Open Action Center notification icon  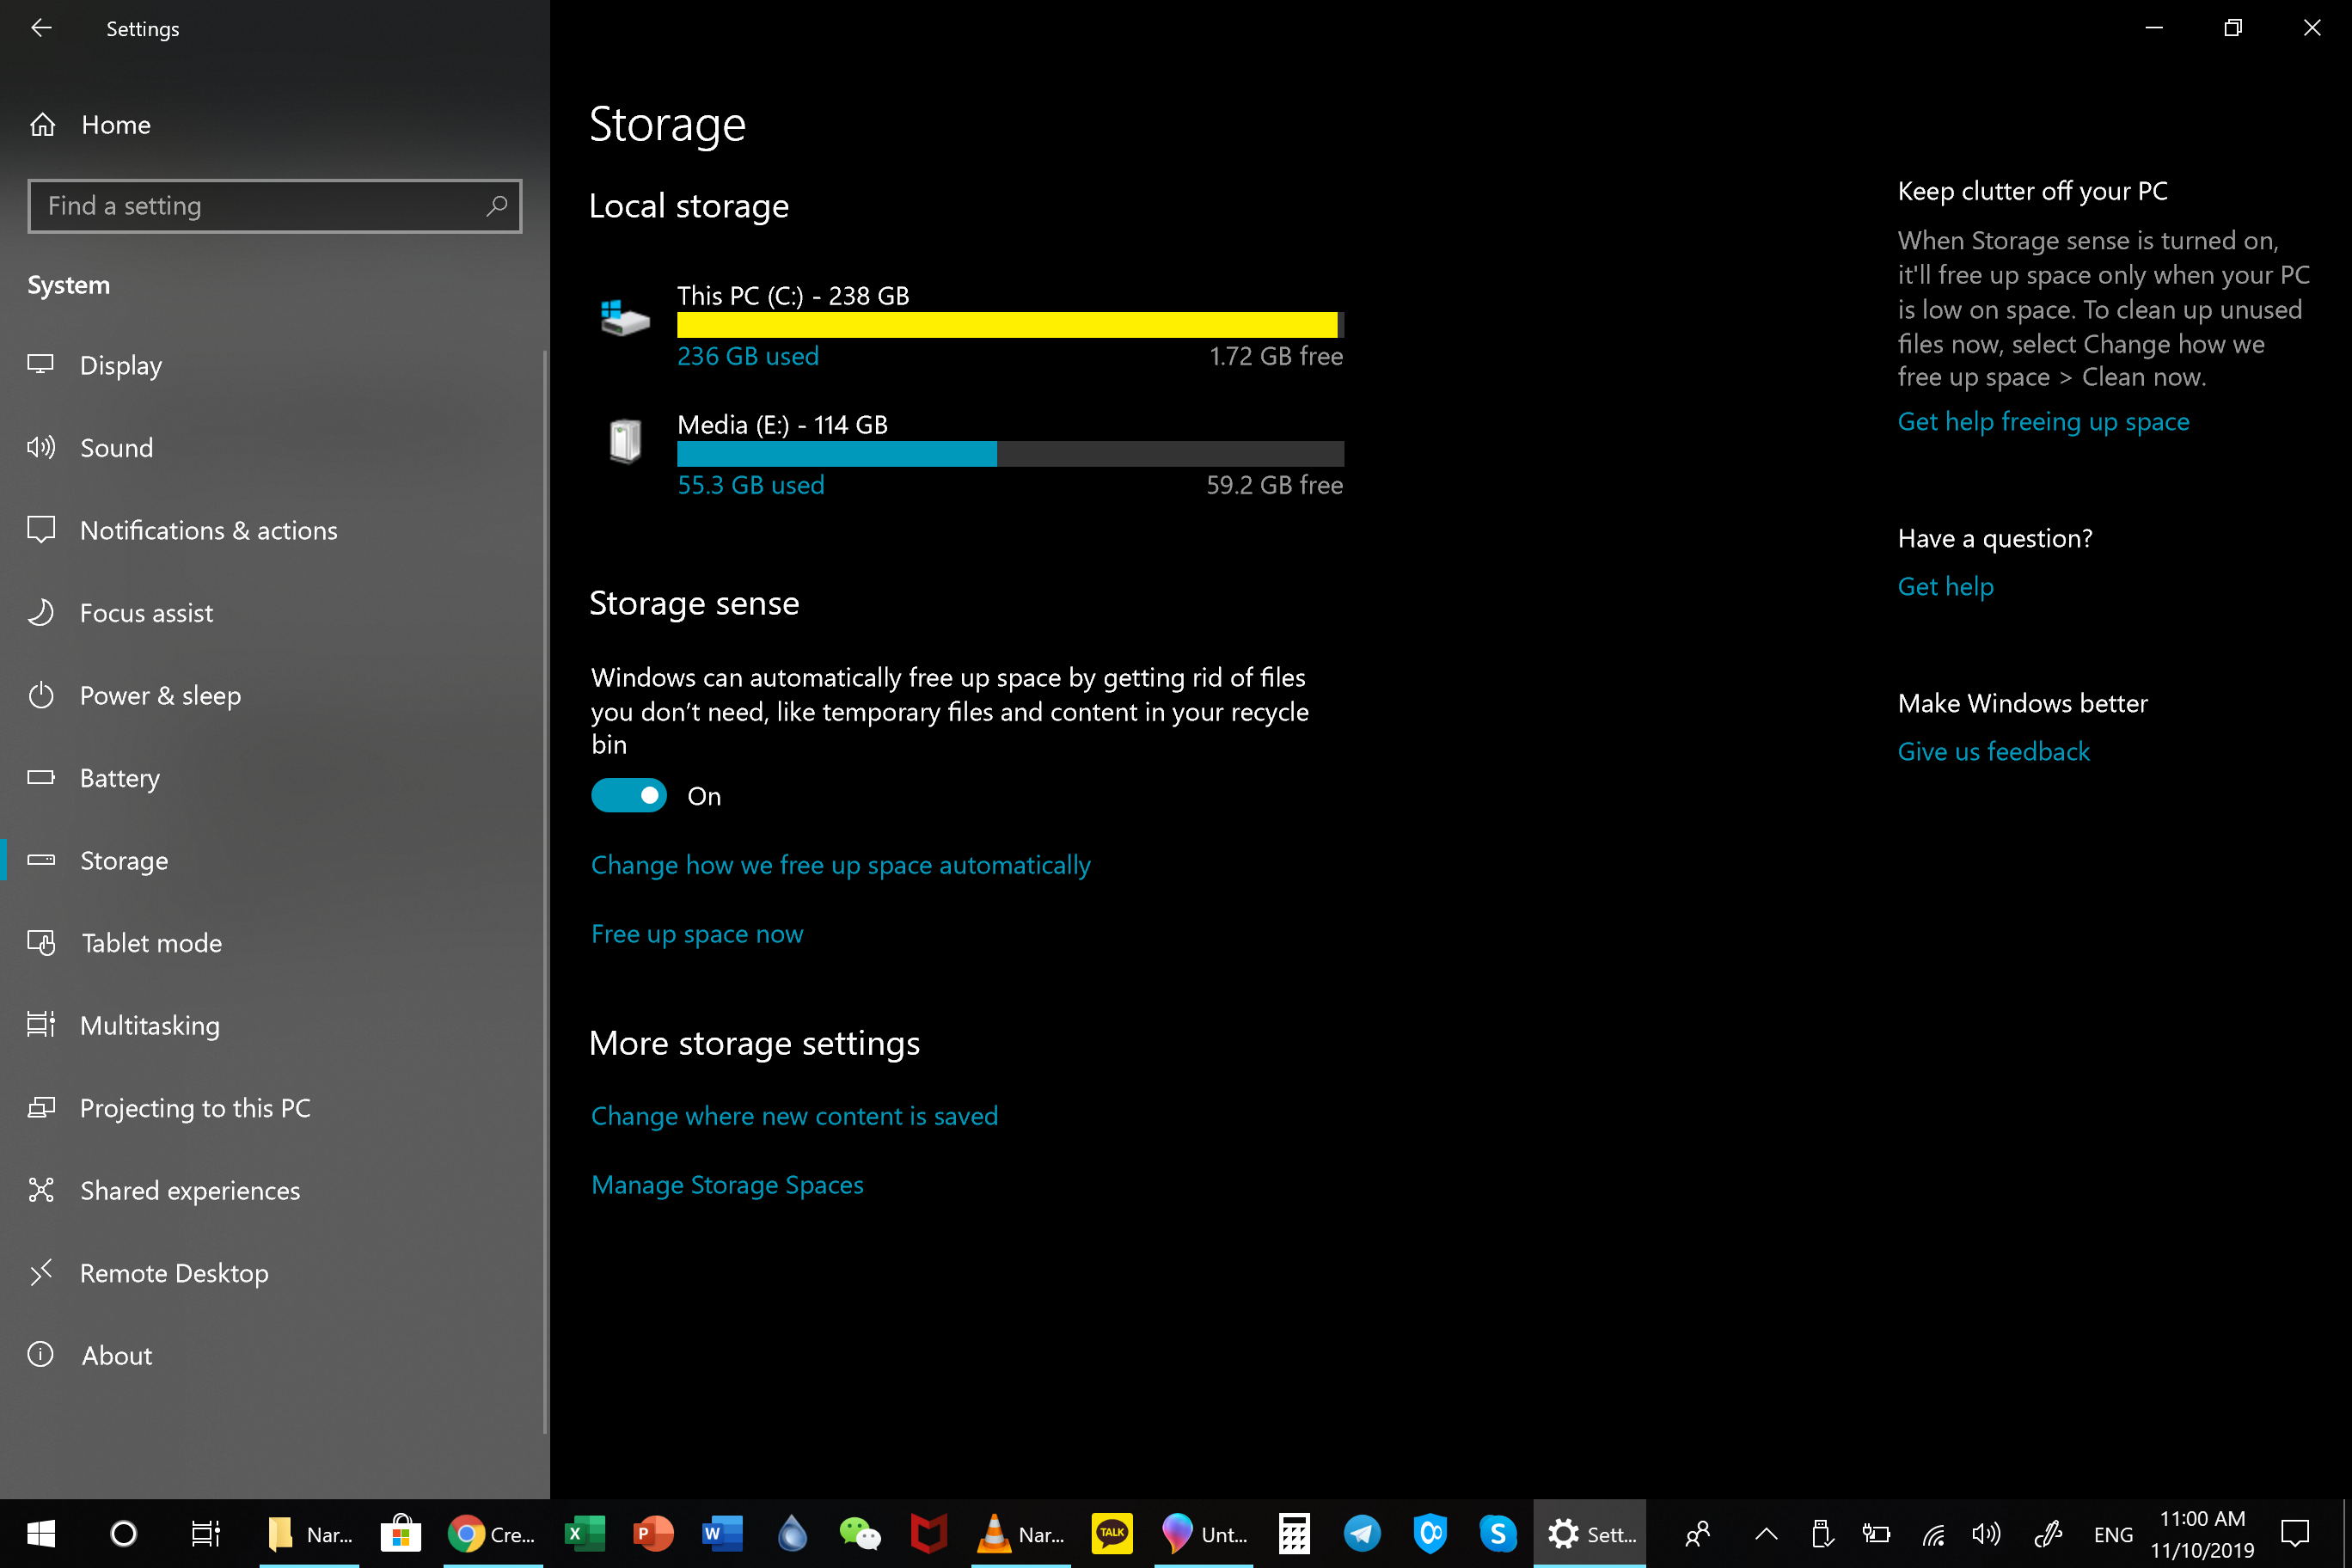coord(2294,1534)
